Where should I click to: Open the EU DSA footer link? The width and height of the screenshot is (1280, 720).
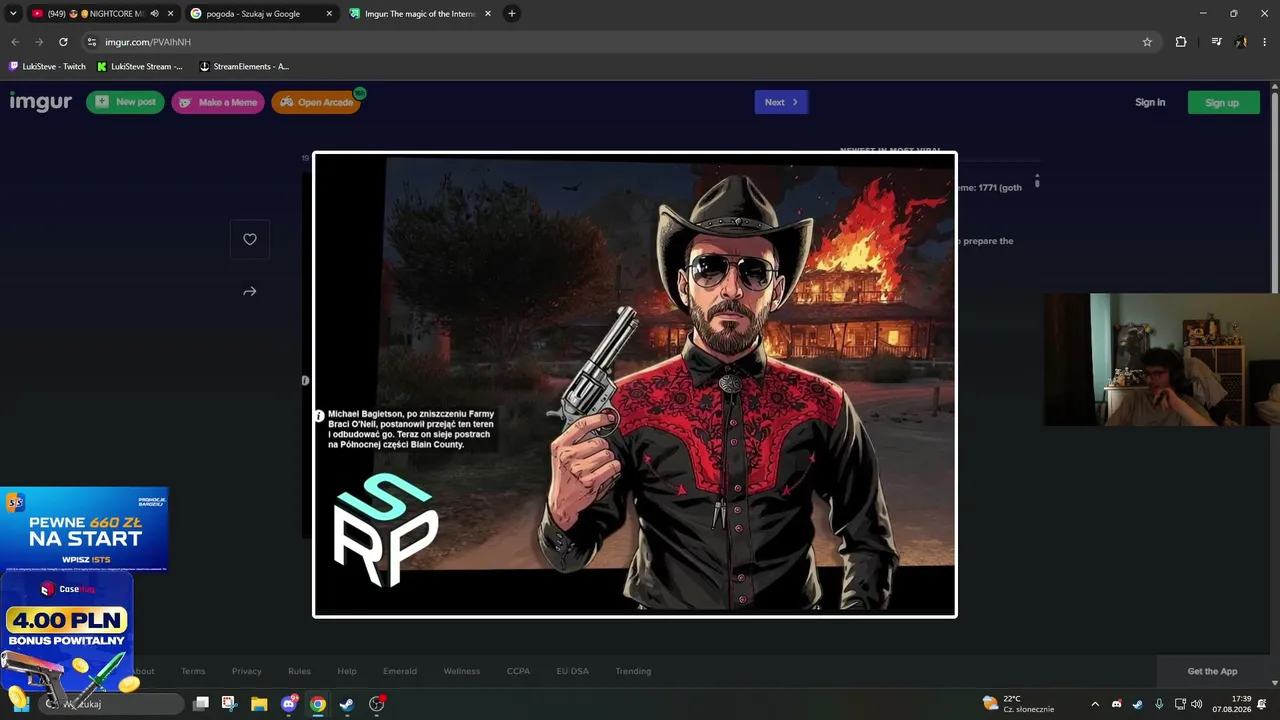[573, 671]
